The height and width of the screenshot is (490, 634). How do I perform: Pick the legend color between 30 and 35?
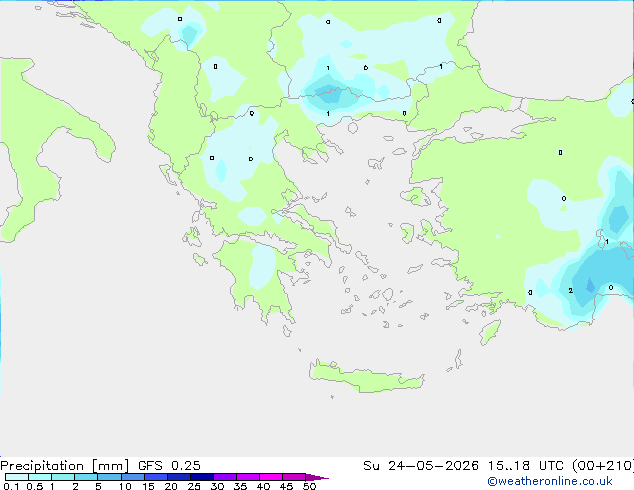click(224, 477)
